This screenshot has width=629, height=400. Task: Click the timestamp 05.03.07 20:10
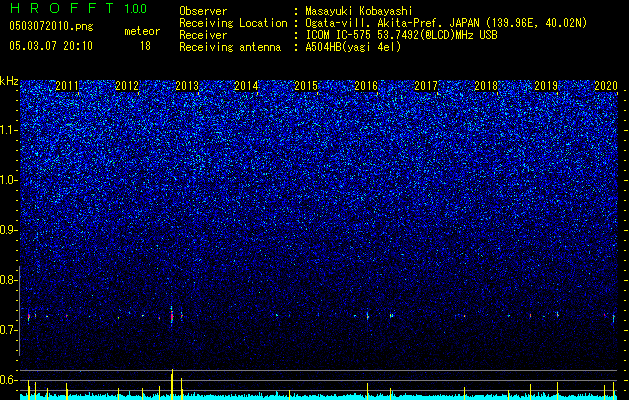coord(51,46)
